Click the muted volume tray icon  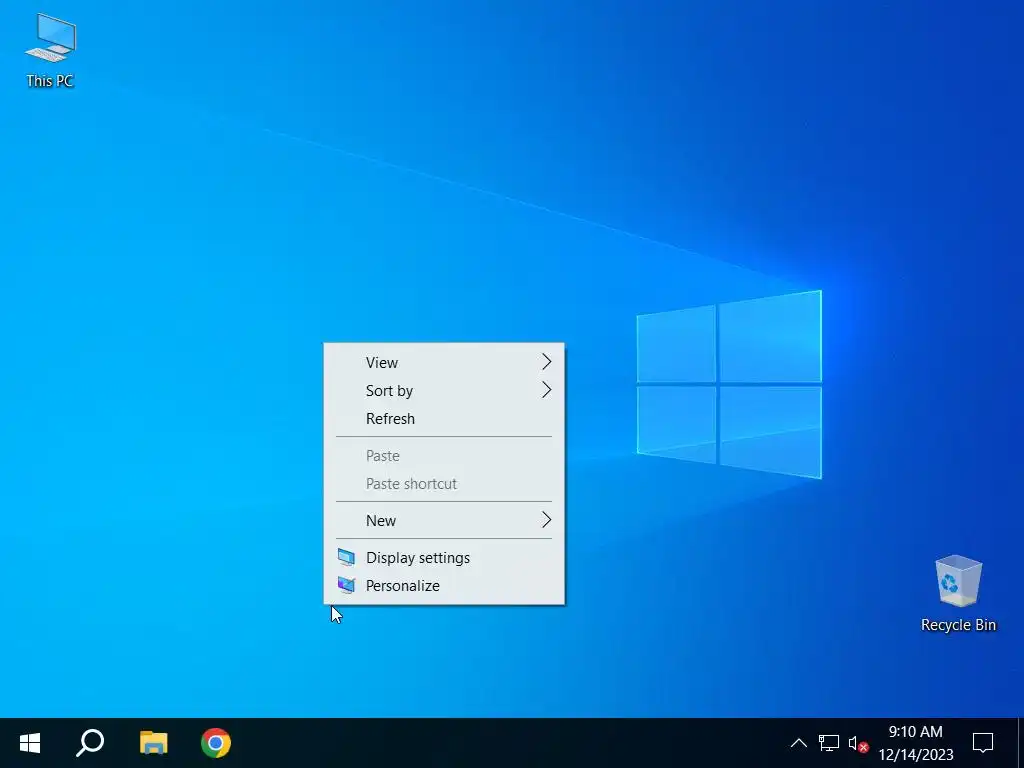point(858,743)
